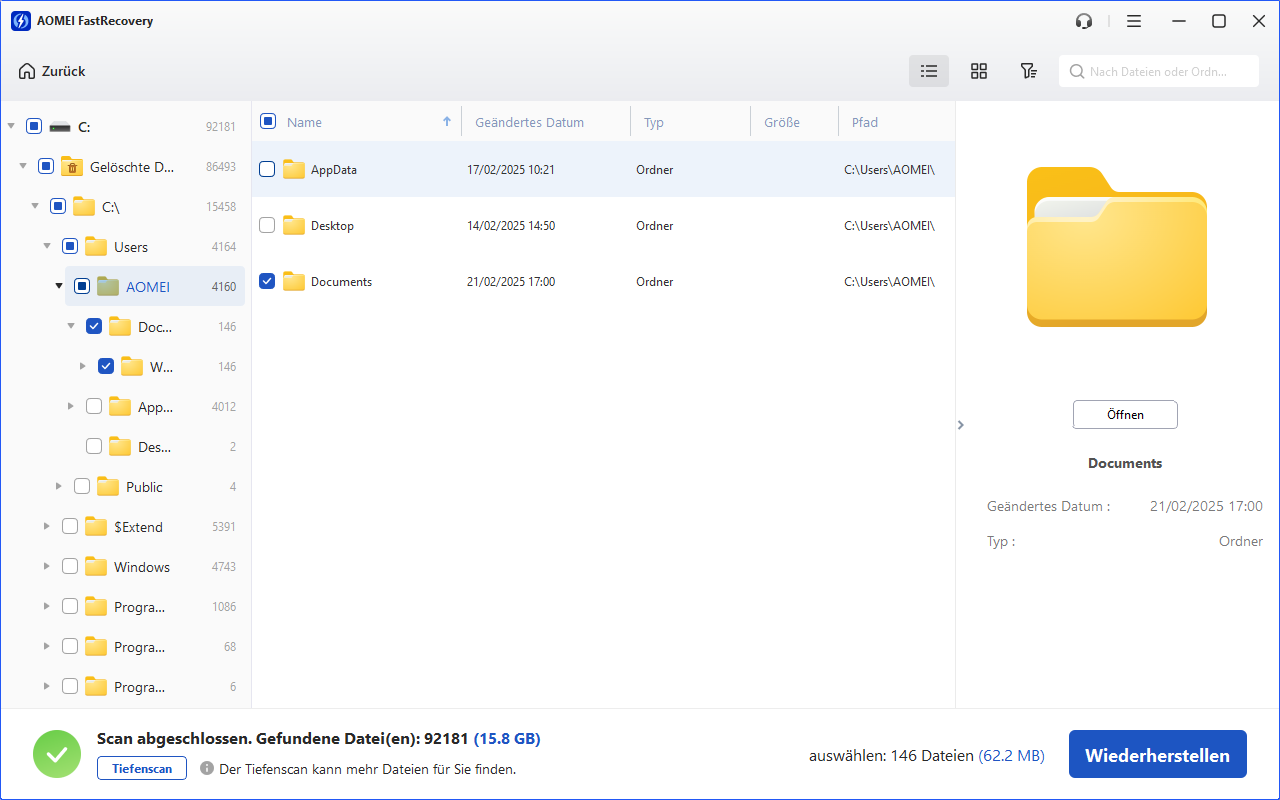Switch to list view mode
The height and width of the screenshot is (800, 1280).
tap(929, 71)
